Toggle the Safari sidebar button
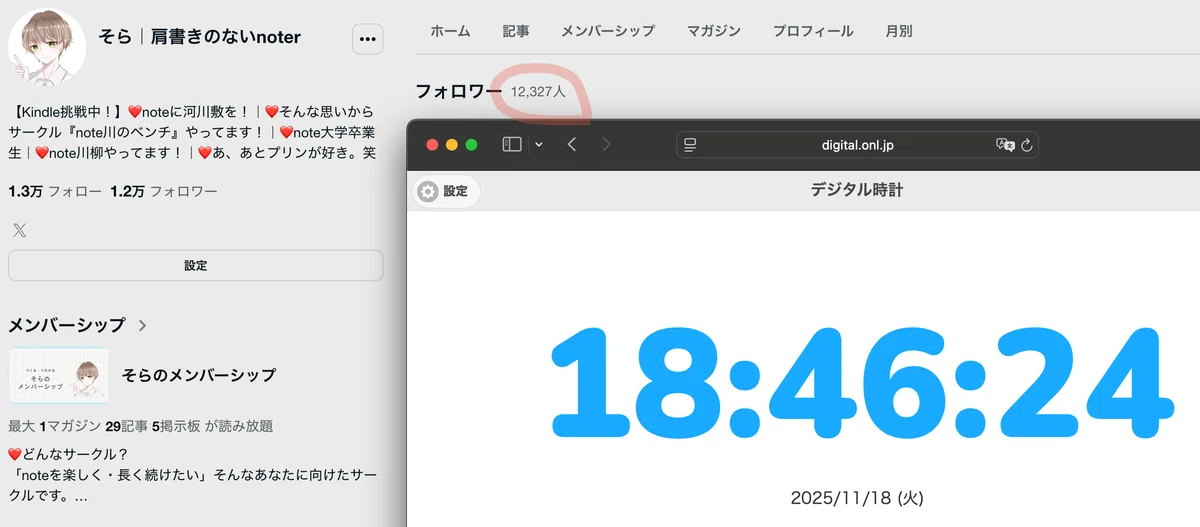The height and width of the screenshot is (527, 1200). click(512, 145)
